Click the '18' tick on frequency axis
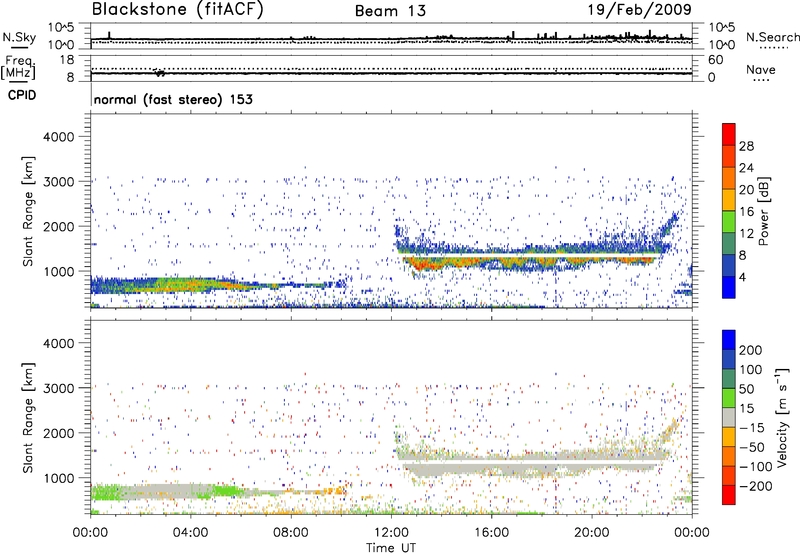The height and width of the screenshot is (554, 800). [67, 60]
